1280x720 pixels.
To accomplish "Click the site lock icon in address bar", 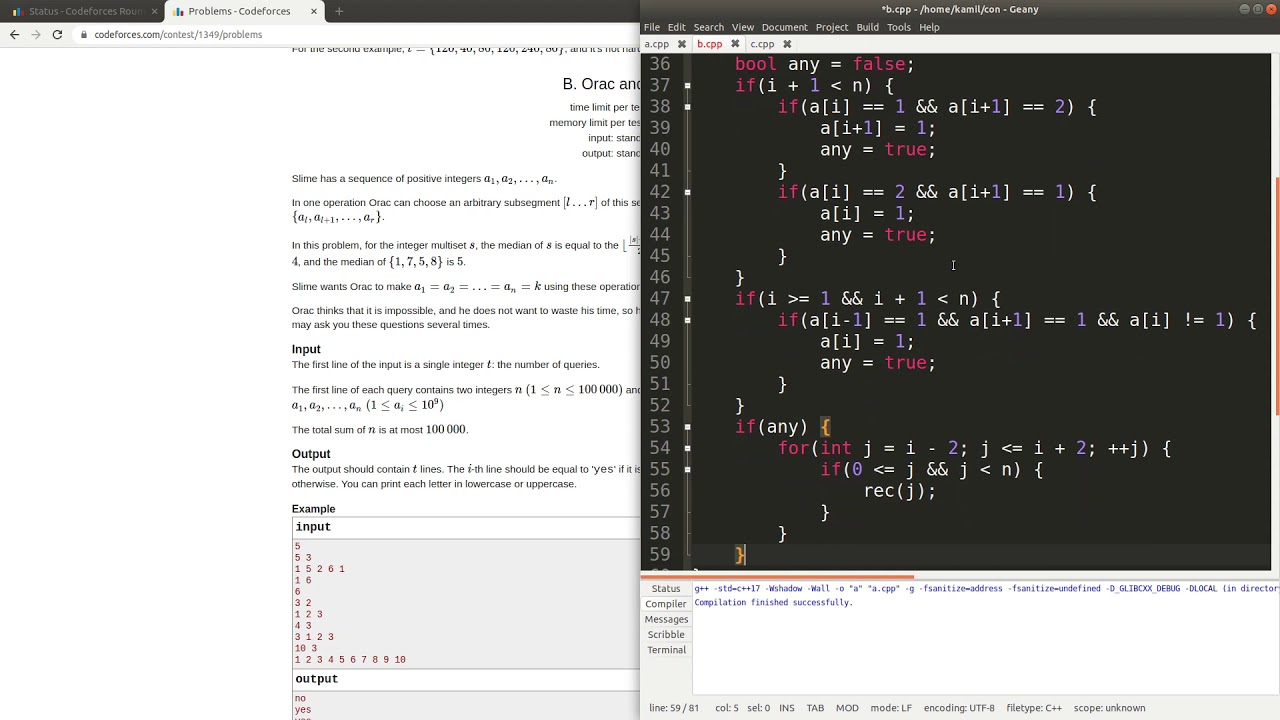I will pos(84,34).
